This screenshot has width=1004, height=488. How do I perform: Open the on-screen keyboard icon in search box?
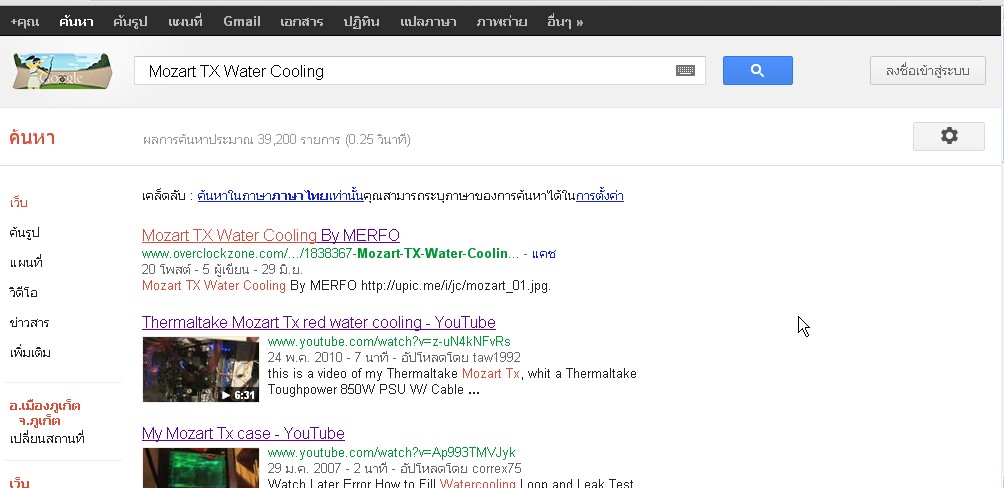tap(685, 70)
